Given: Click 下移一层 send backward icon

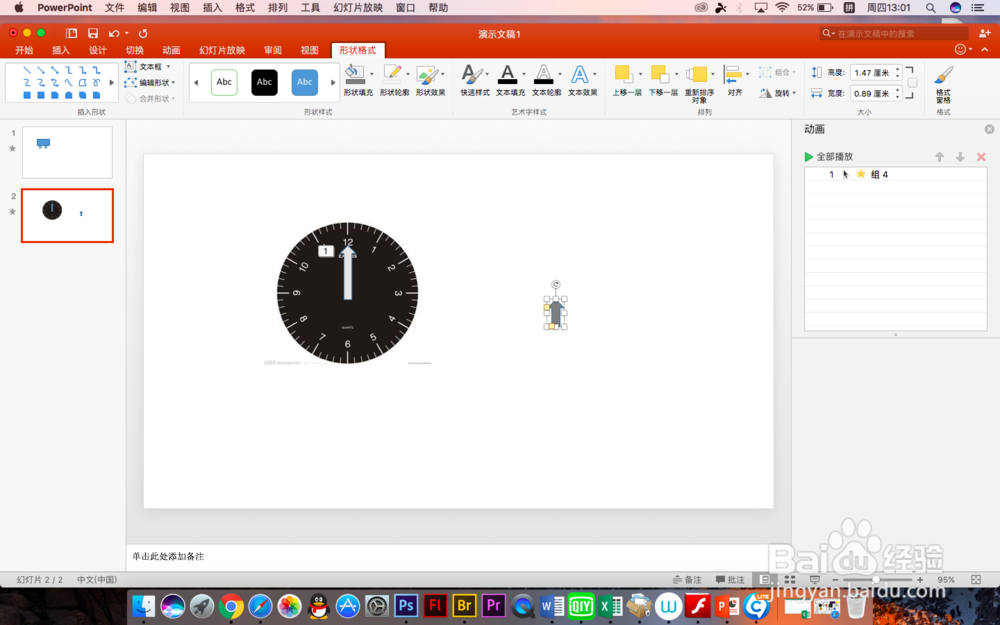Looking at the screenshot, I should (x=659, y=74).
